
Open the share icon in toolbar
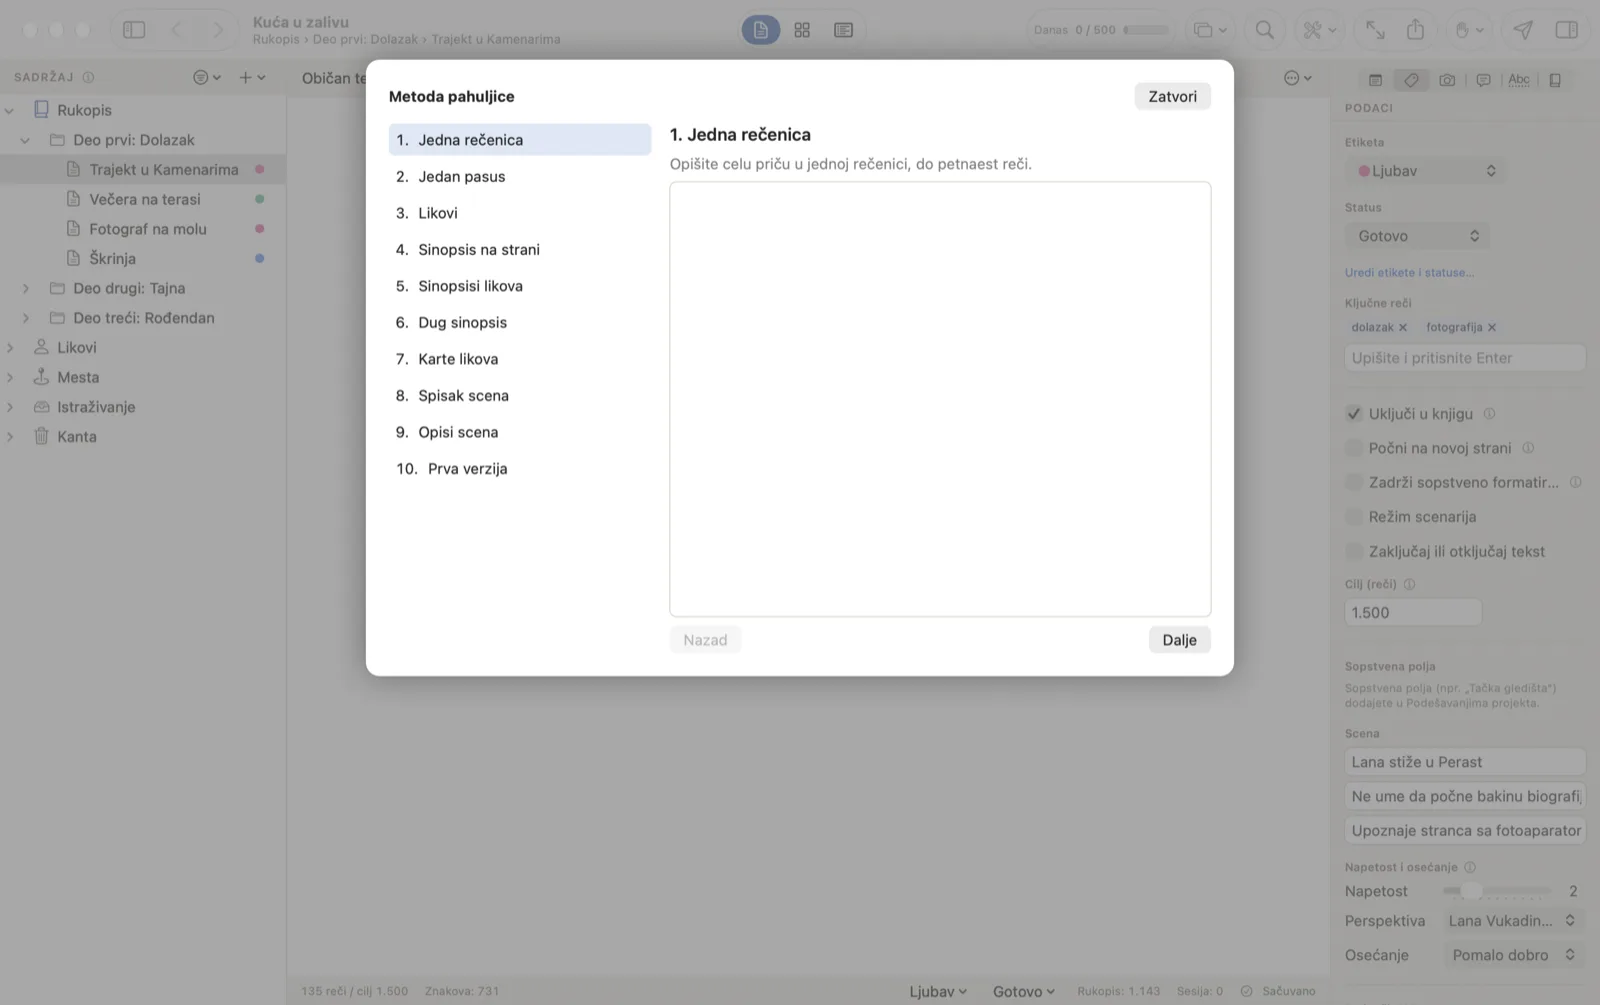[1415, 30]
